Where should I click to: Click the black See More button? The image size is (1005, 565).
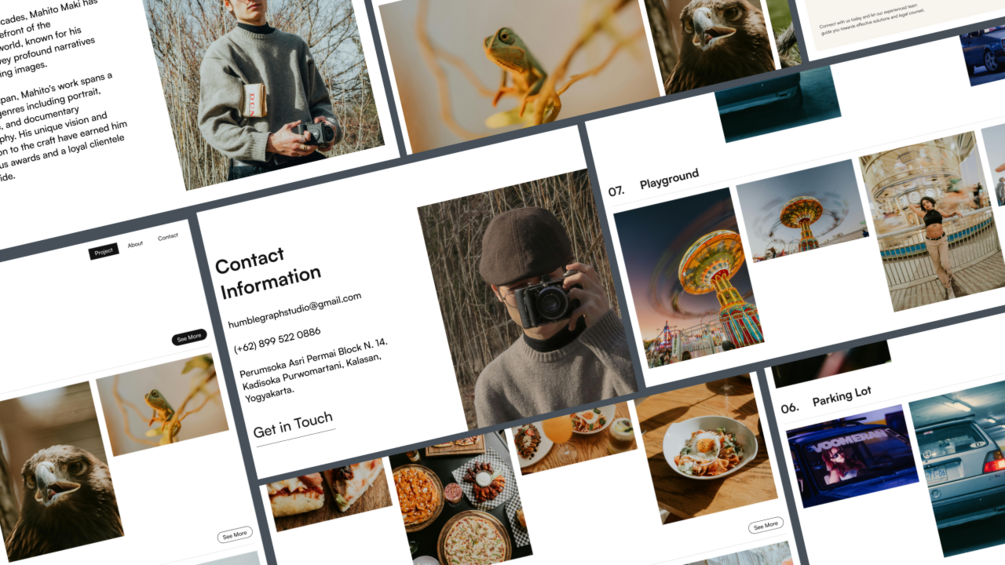pyautogui.click(x=189, y=336)
